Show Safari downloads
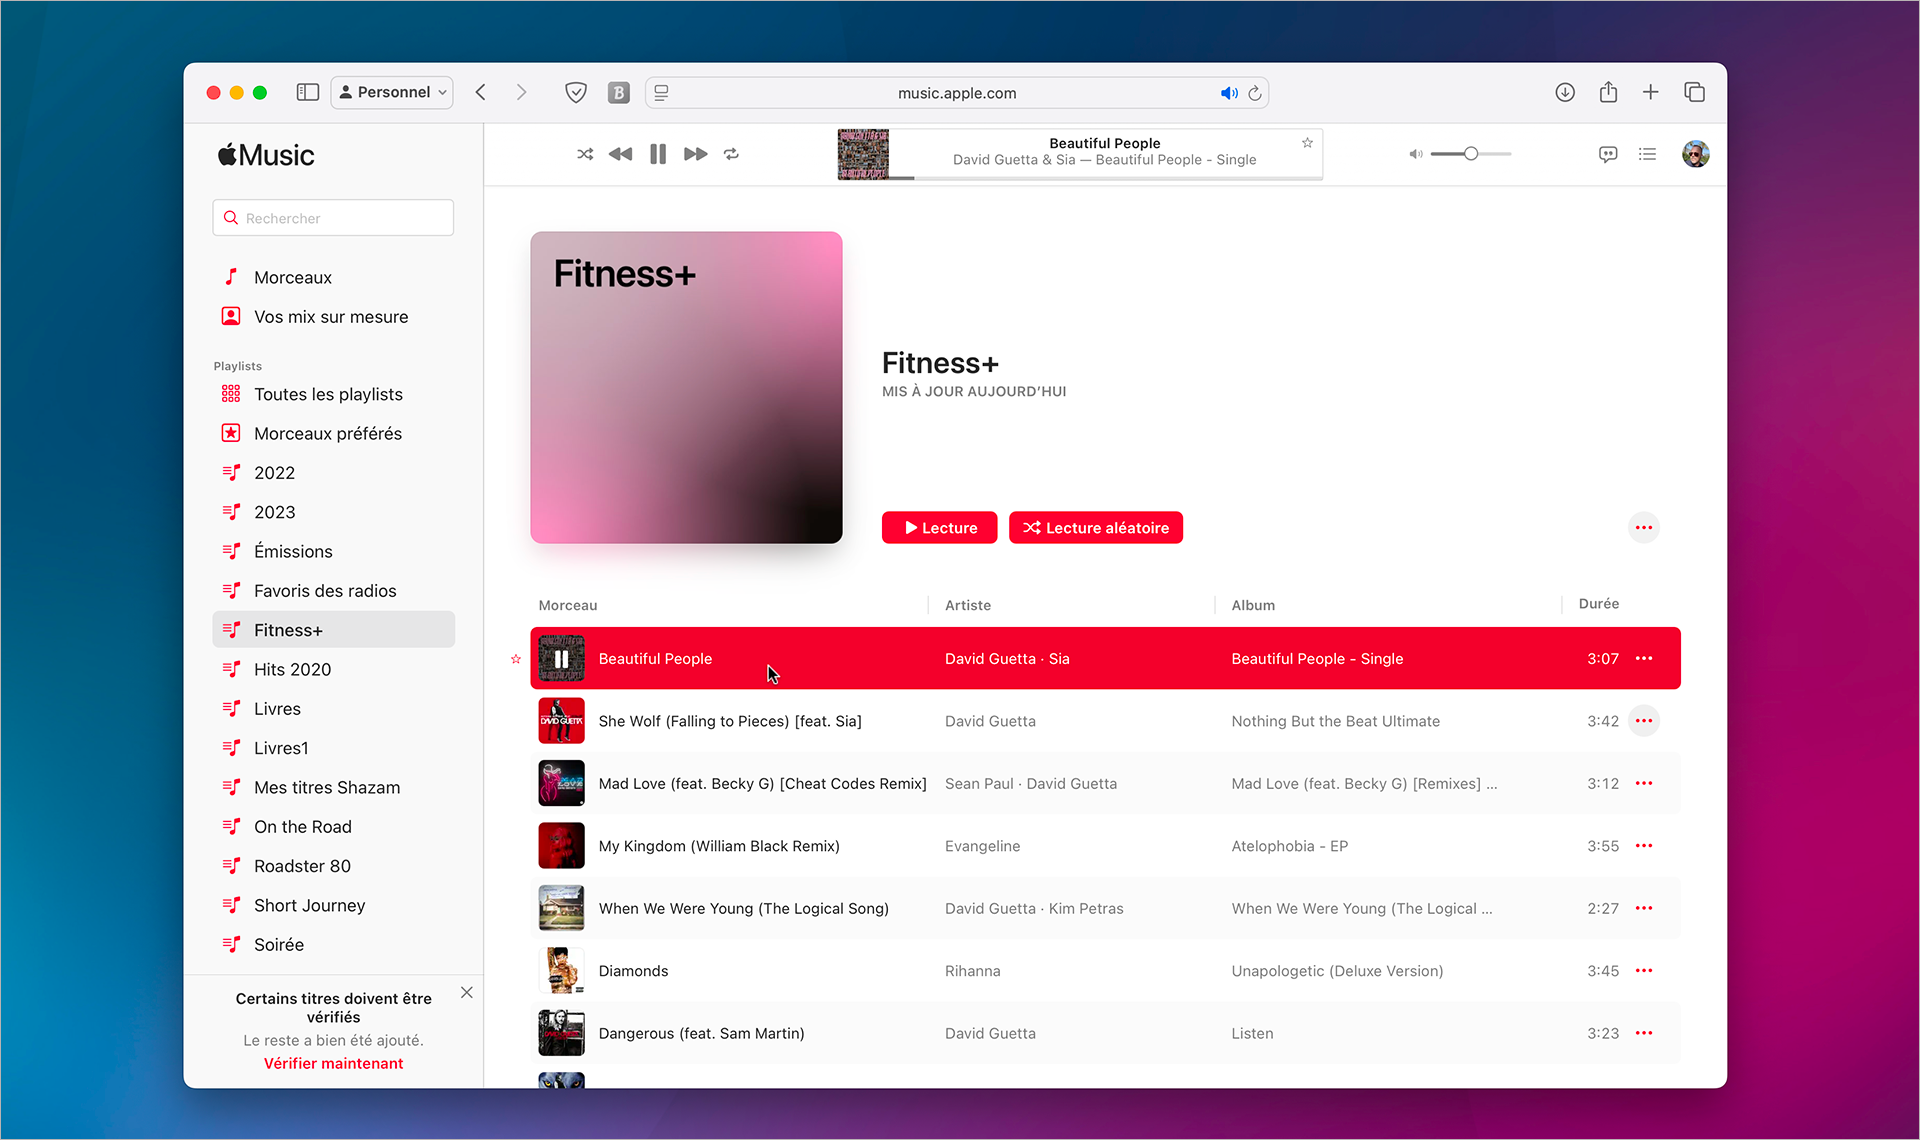The height and width of the screenshot is (1140, 1920). 1565,92
